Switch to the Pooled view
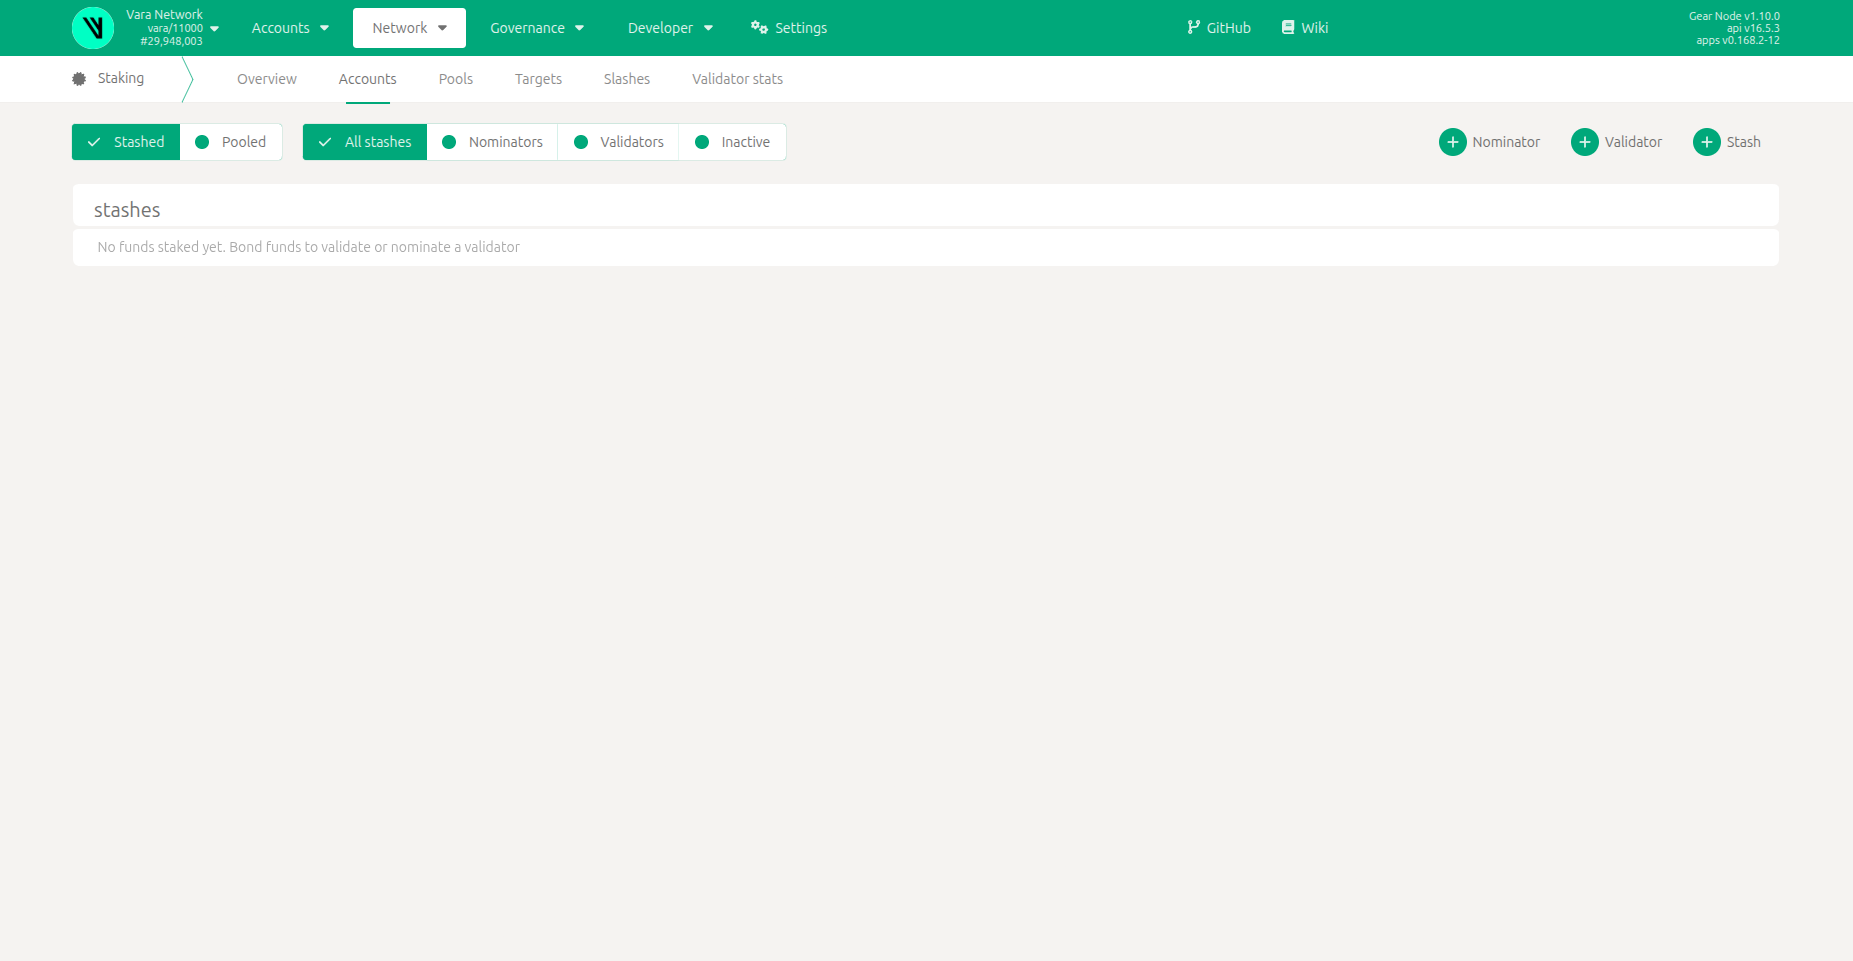 [231, 142]
